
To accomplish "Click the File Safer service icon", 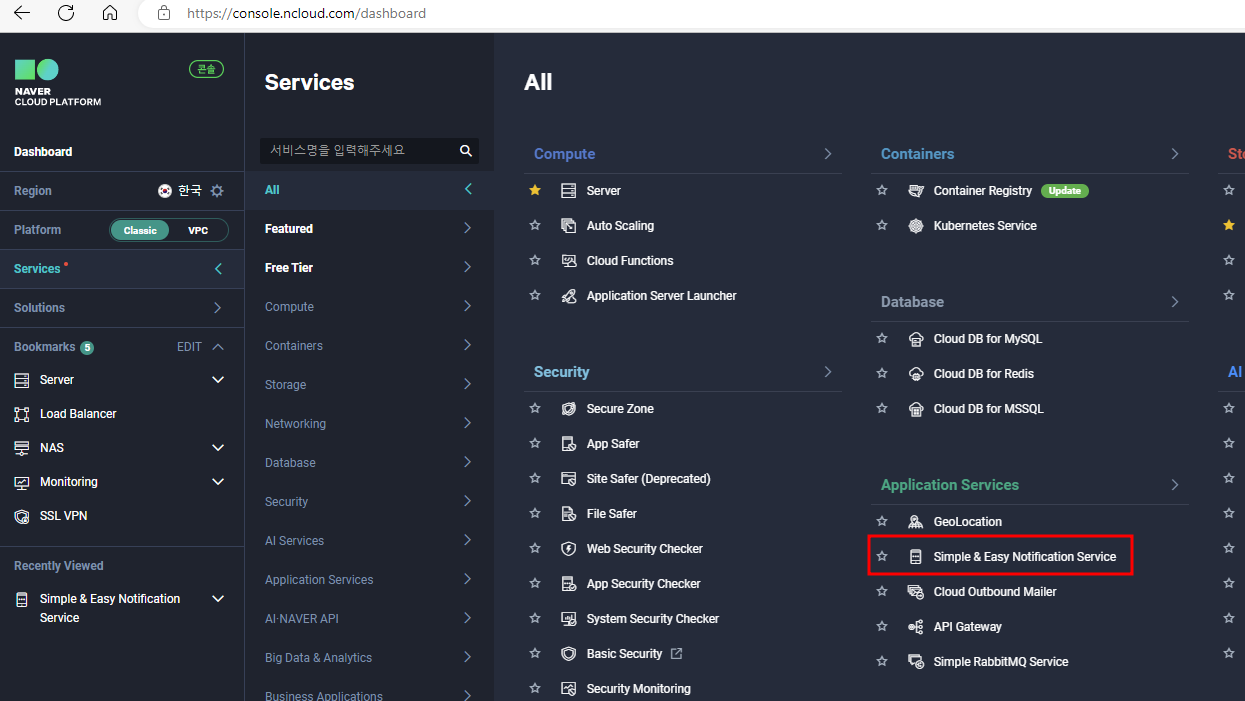I will 569,514.
